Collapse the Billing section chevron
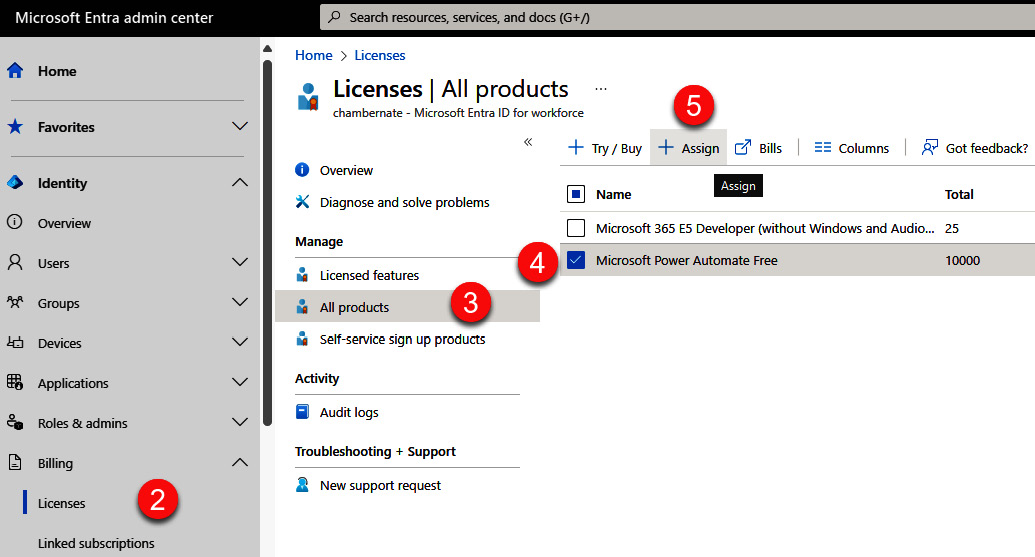The width and height of the screenshot is (1035, 557). point(240,463)
